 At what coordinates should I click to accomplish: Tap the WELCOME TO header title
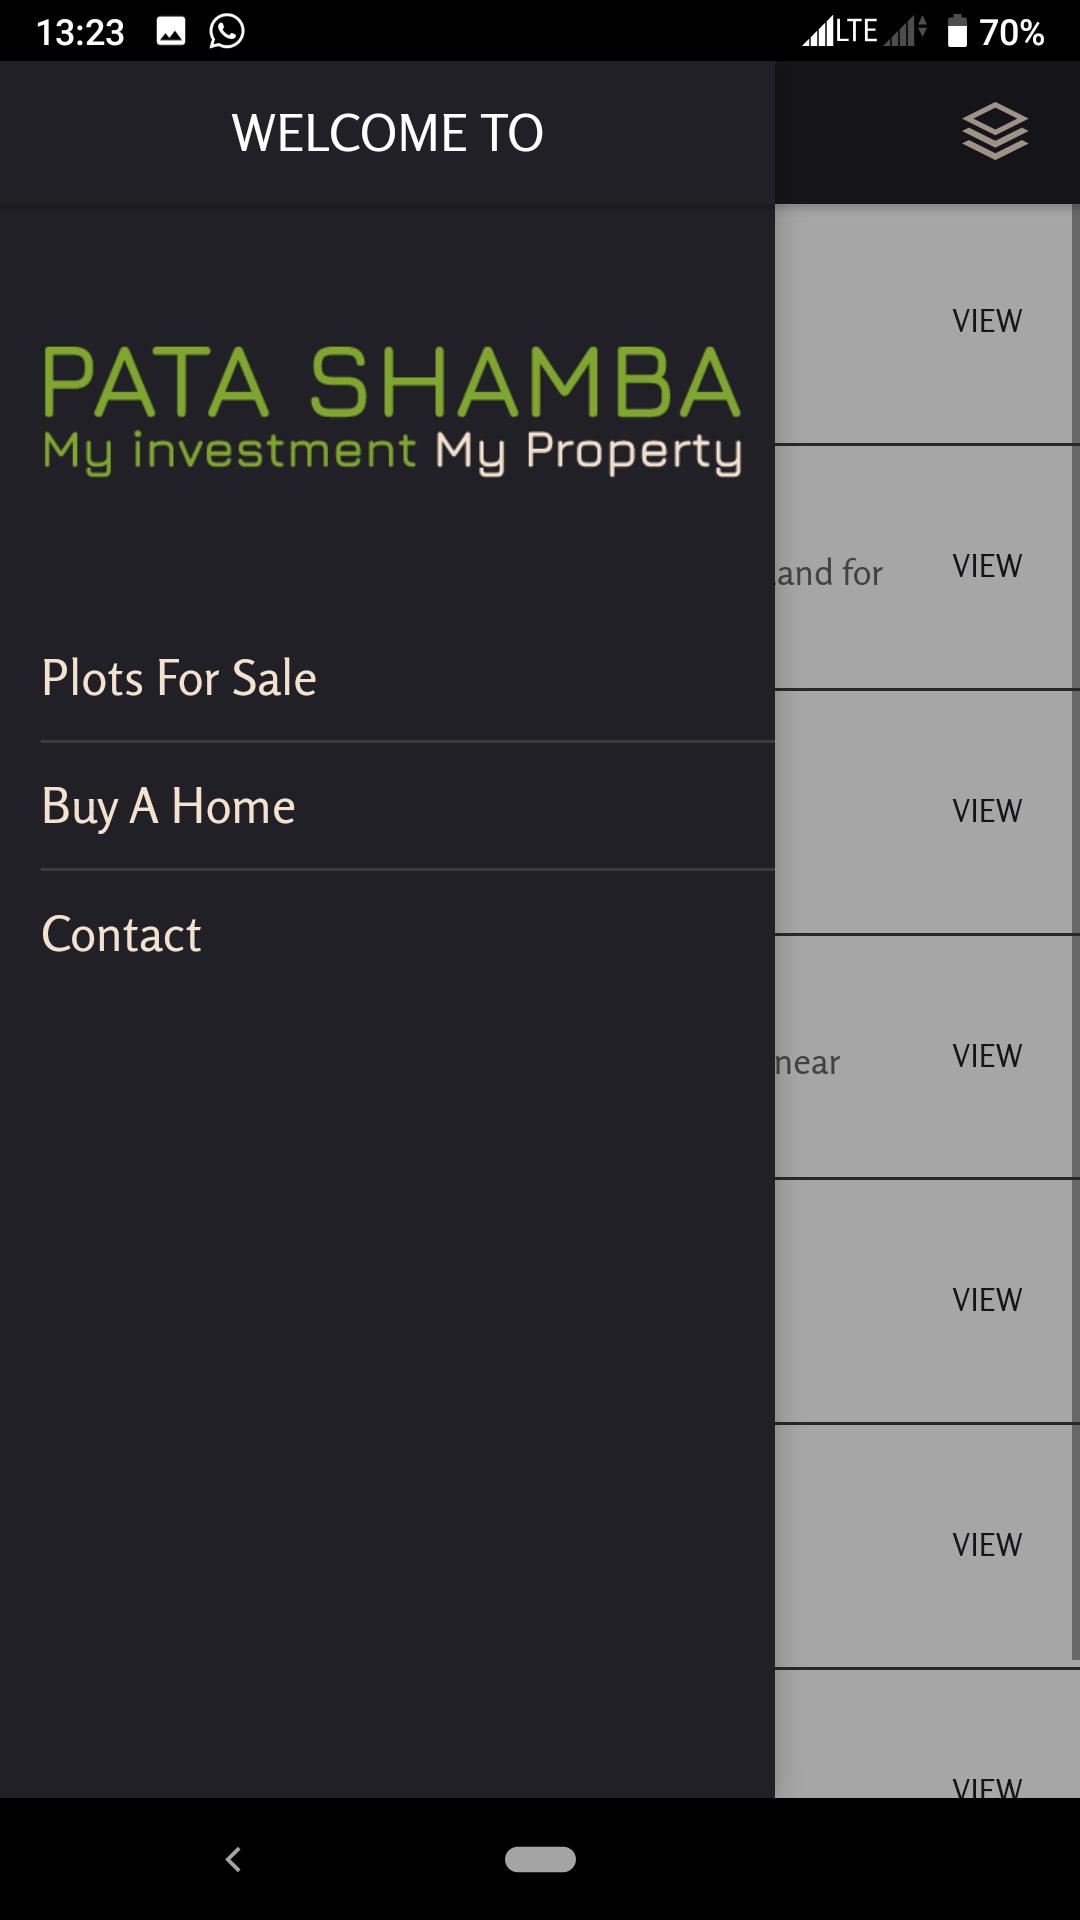[x=387, y=133]
